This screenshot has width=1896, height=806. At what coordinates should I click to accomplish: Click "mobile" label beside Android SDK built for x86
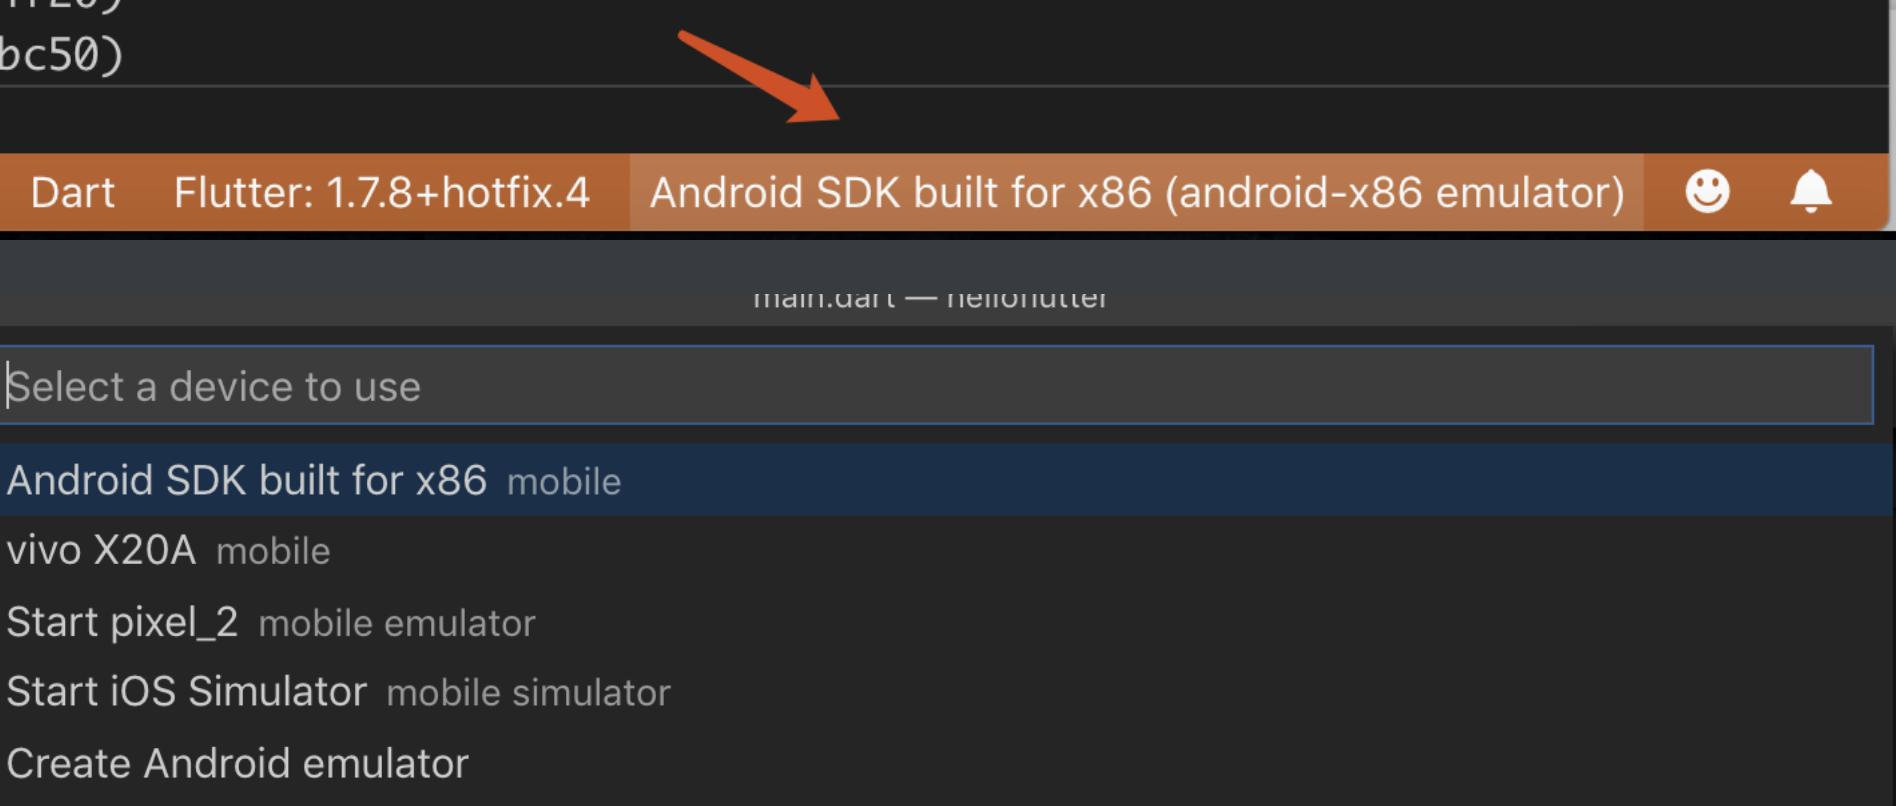tap(564, 482)
